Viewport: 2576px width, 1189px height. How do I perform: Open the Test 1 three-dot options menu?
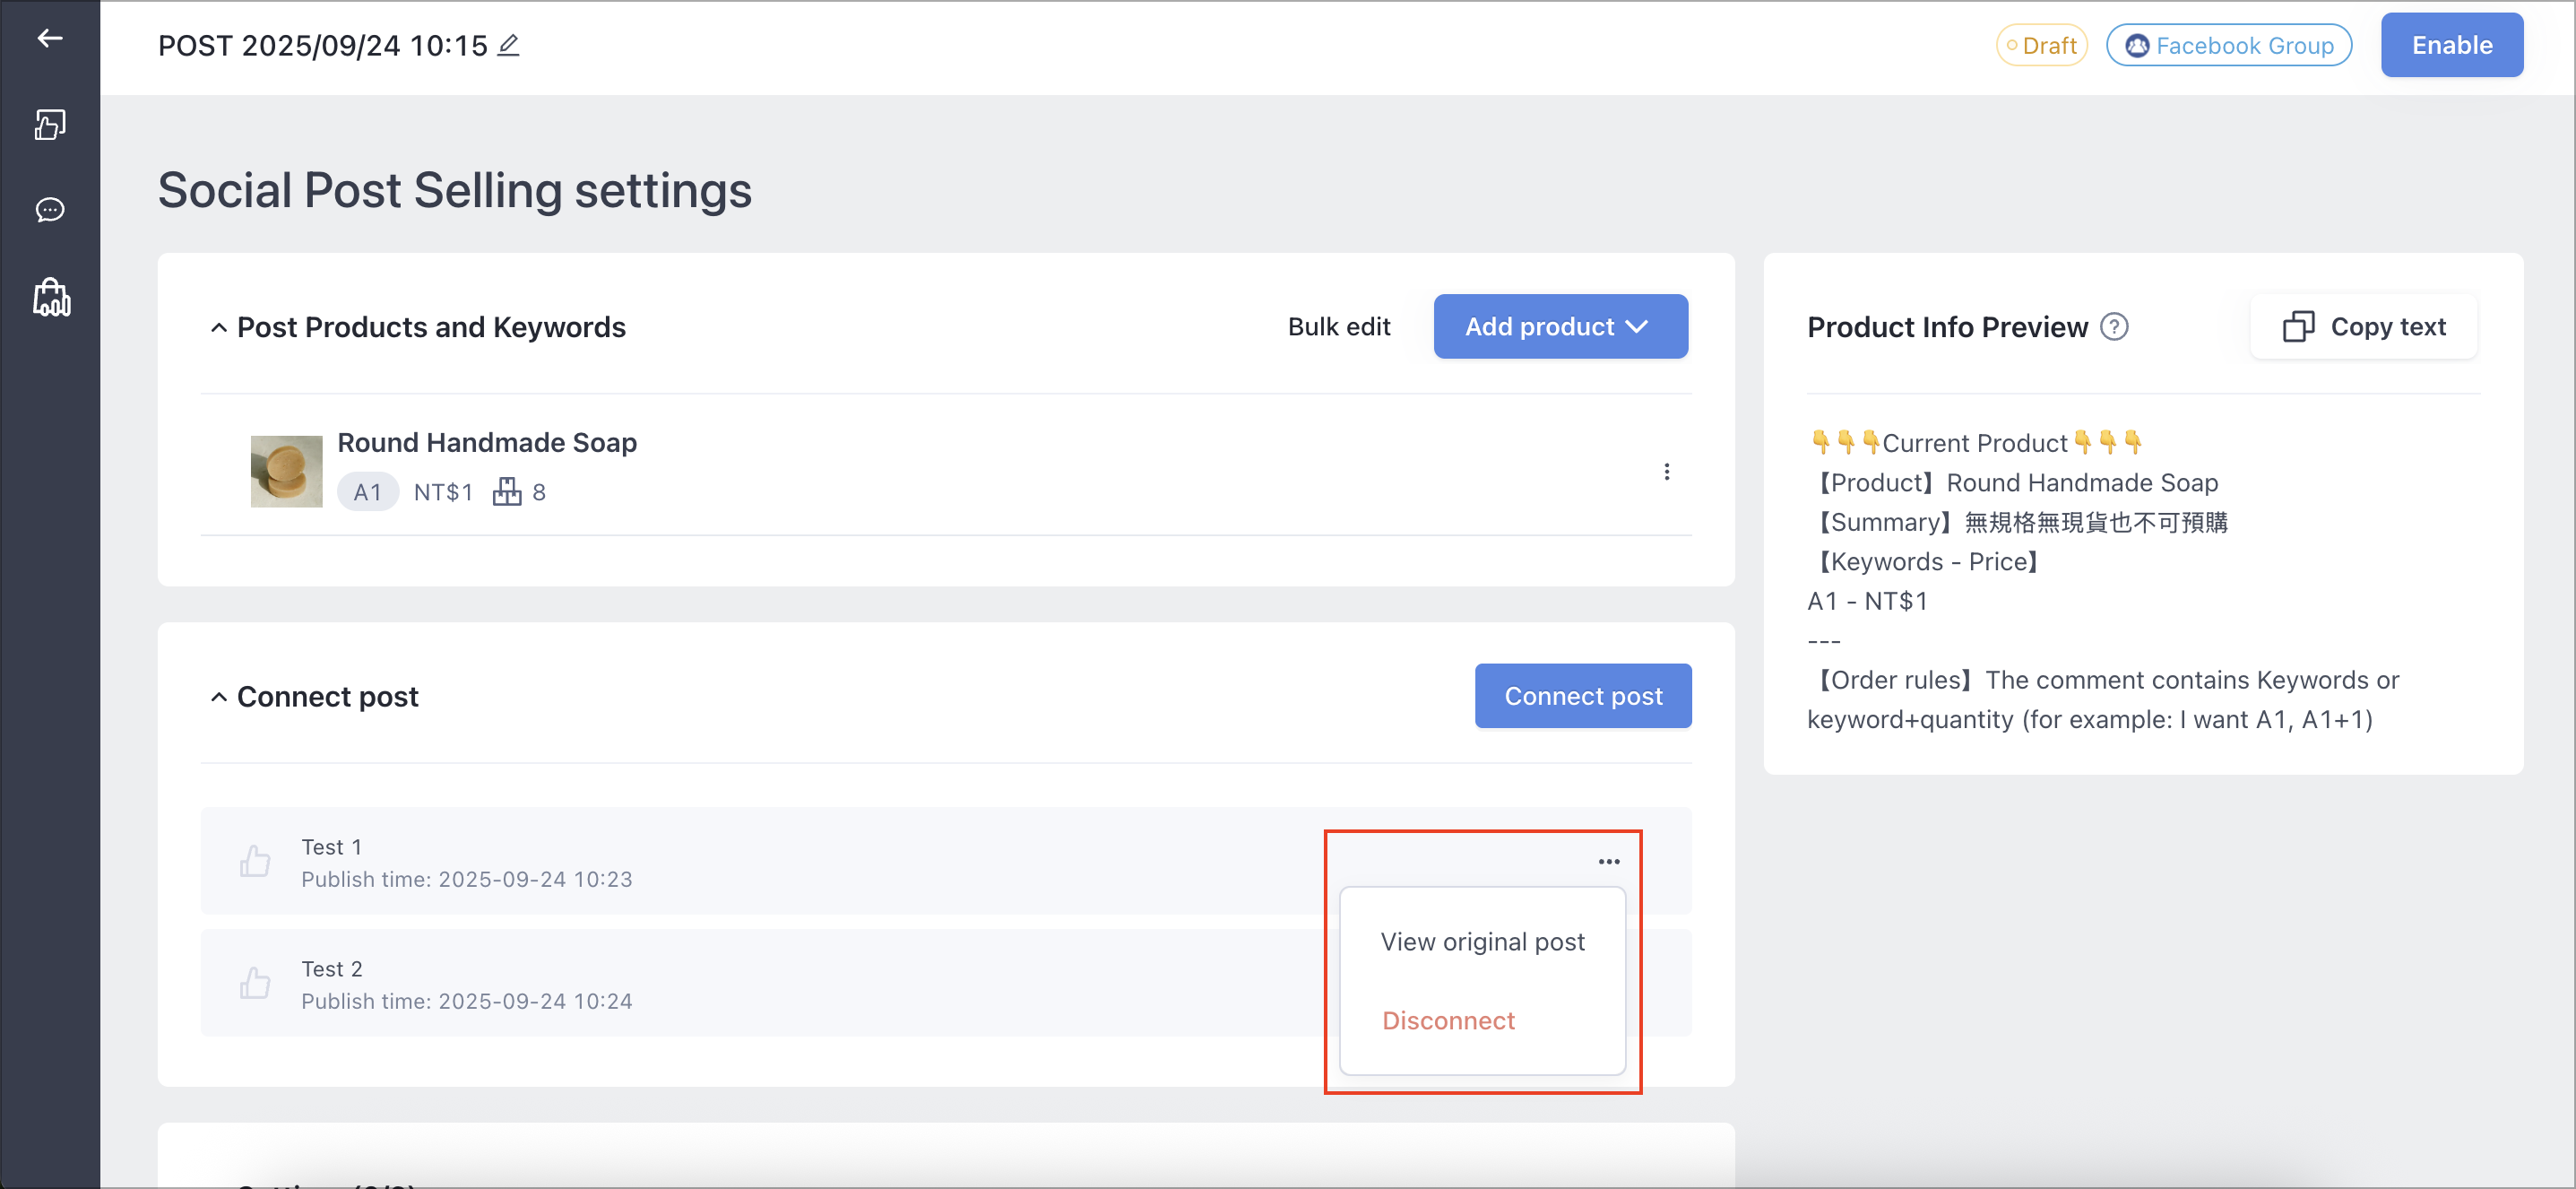1608,861
